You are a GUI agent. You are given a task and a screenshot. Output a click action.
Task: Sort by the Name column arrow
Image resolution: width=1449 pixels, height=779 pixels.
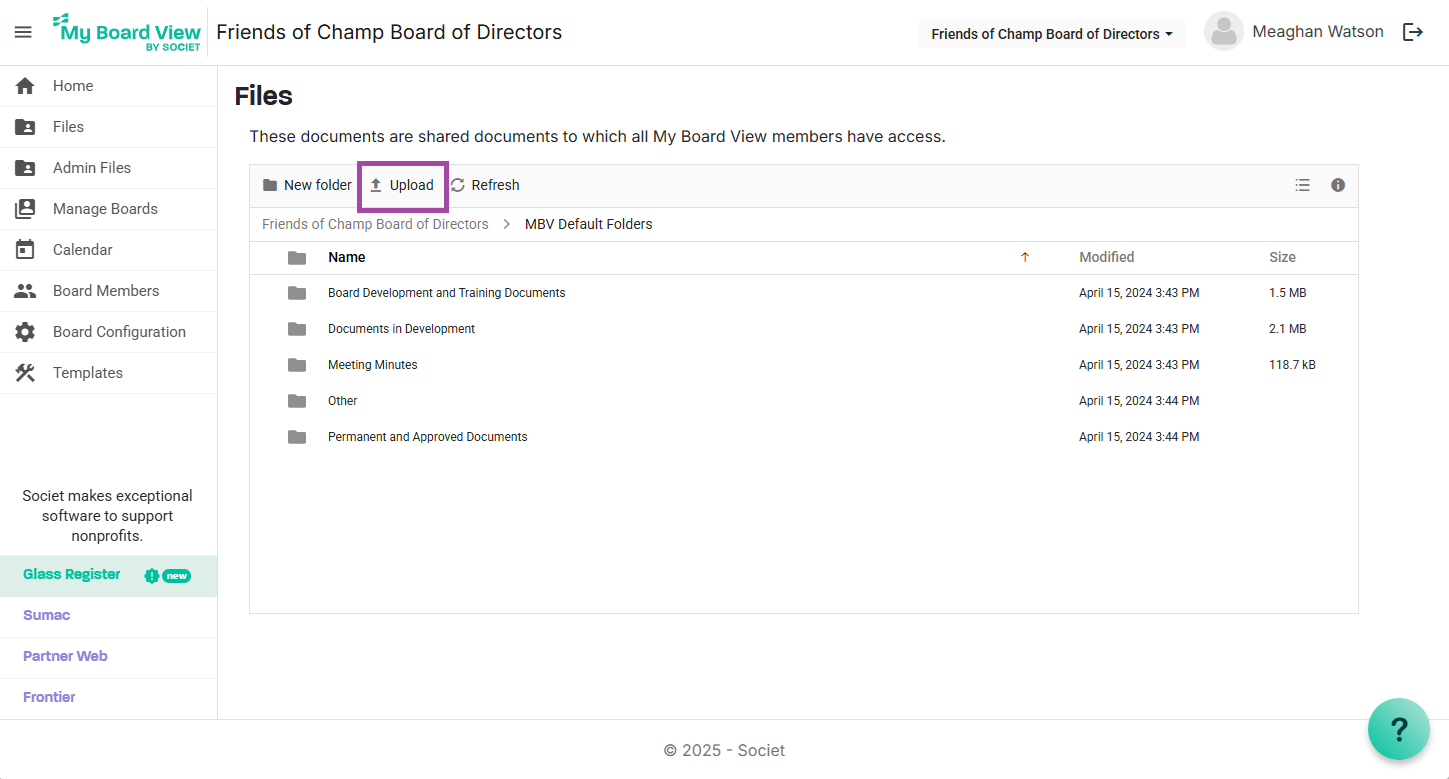click(x=1024, y=258)
